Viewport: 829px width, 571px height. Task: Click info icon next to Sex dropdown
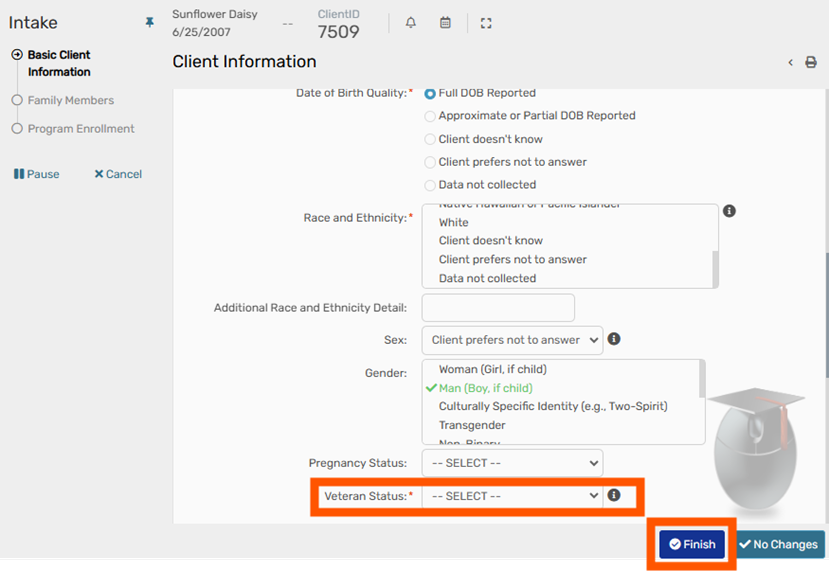click(x=614, y=339)
